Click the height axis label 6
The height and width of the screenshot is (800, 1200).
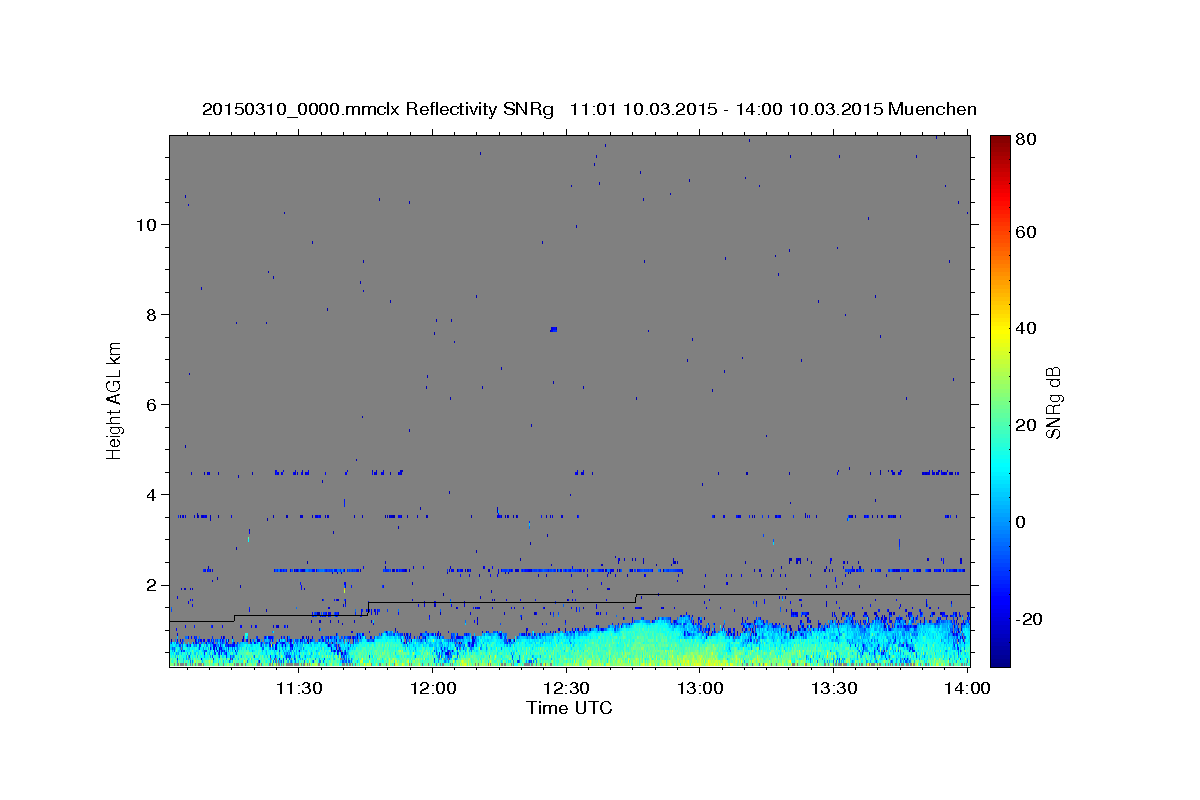coord(153,404)
